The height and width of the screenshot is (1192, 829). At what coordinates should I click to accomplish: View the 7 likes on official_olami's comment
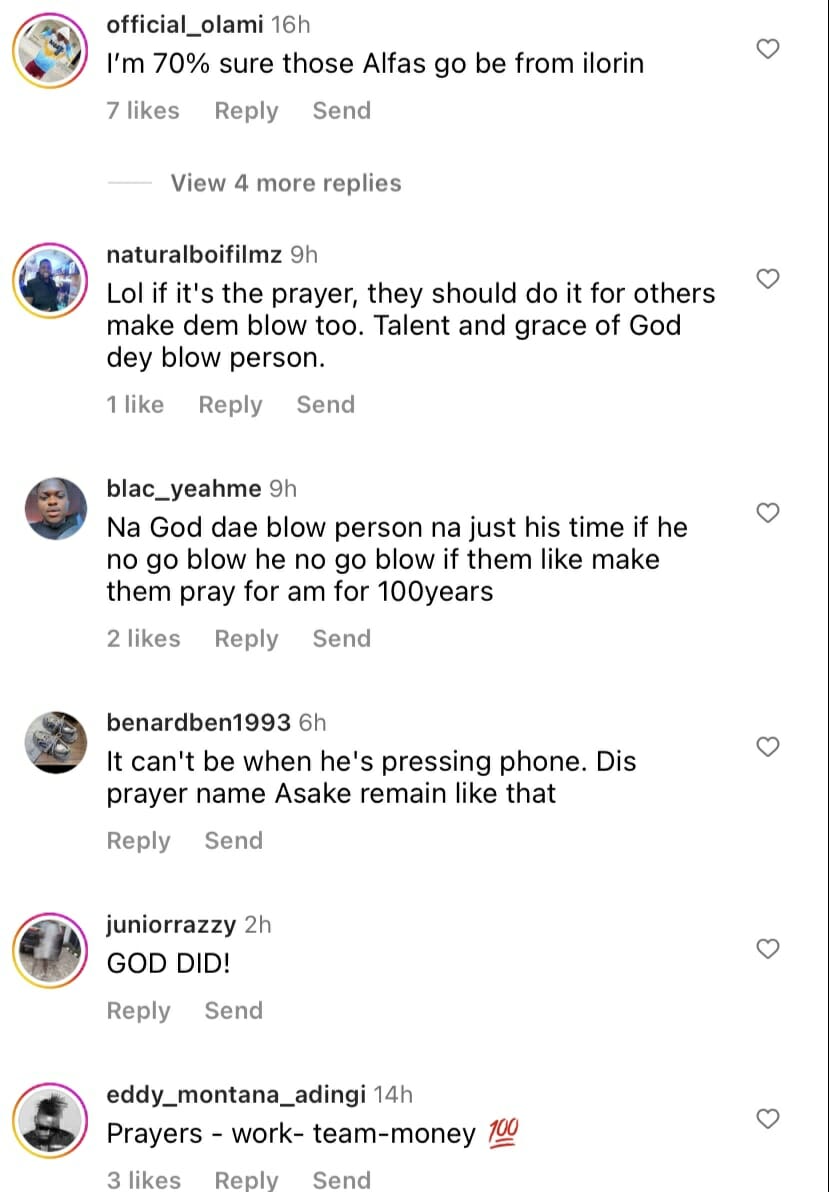(143, 111)
